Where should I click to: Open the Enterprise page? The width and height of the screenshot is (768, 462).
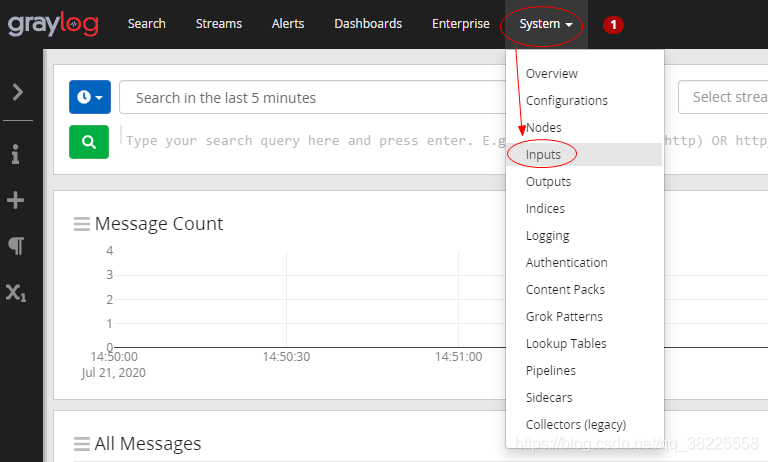[x=460, y=24]
